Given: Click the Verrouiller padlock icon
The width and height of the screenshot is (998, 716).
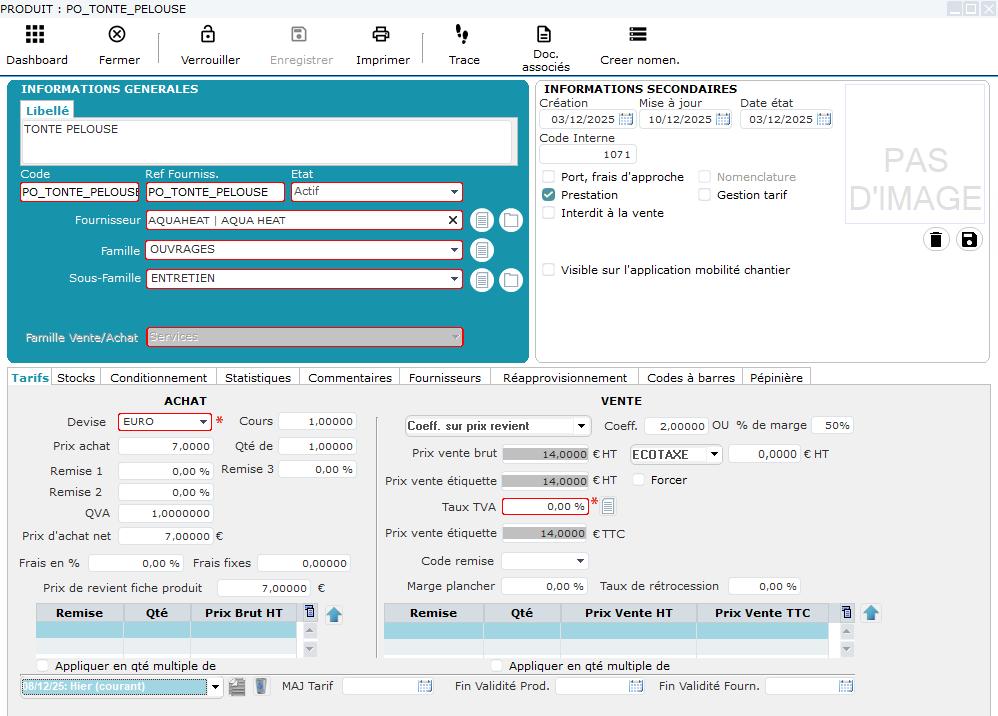Looking at the screenshot, I should 209,35.
